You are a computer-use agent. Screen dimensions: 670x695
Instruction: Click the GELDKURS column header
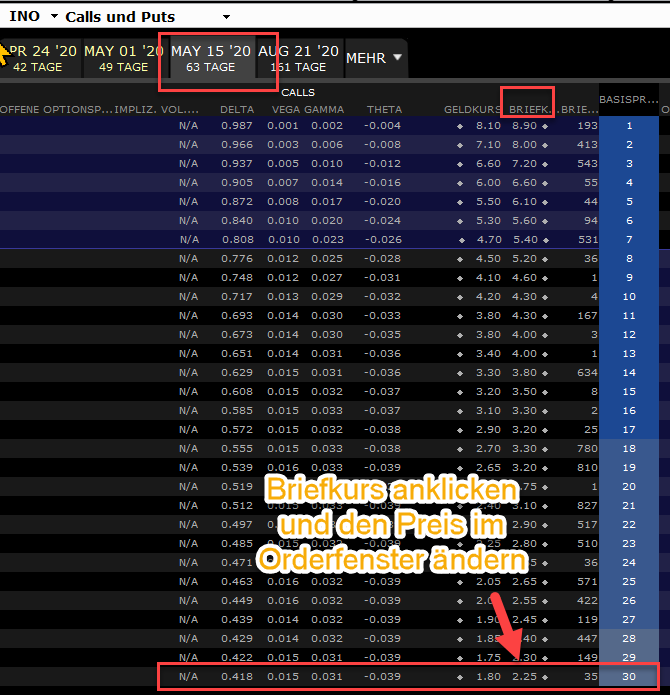472,109
